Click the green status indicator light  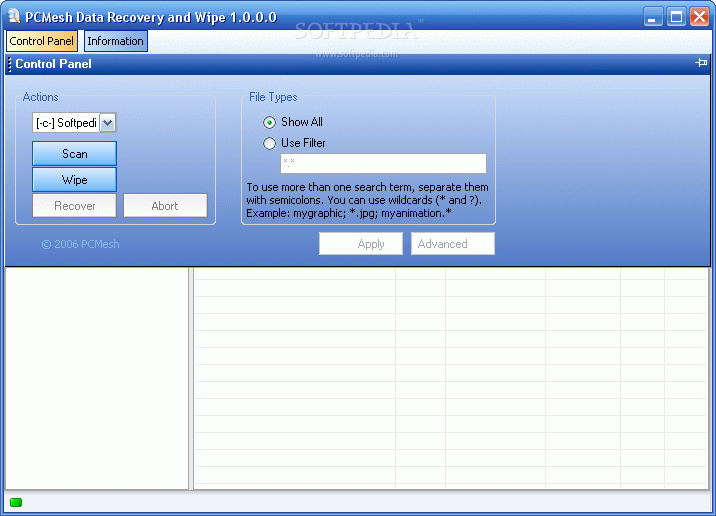[x=16, y=502]
